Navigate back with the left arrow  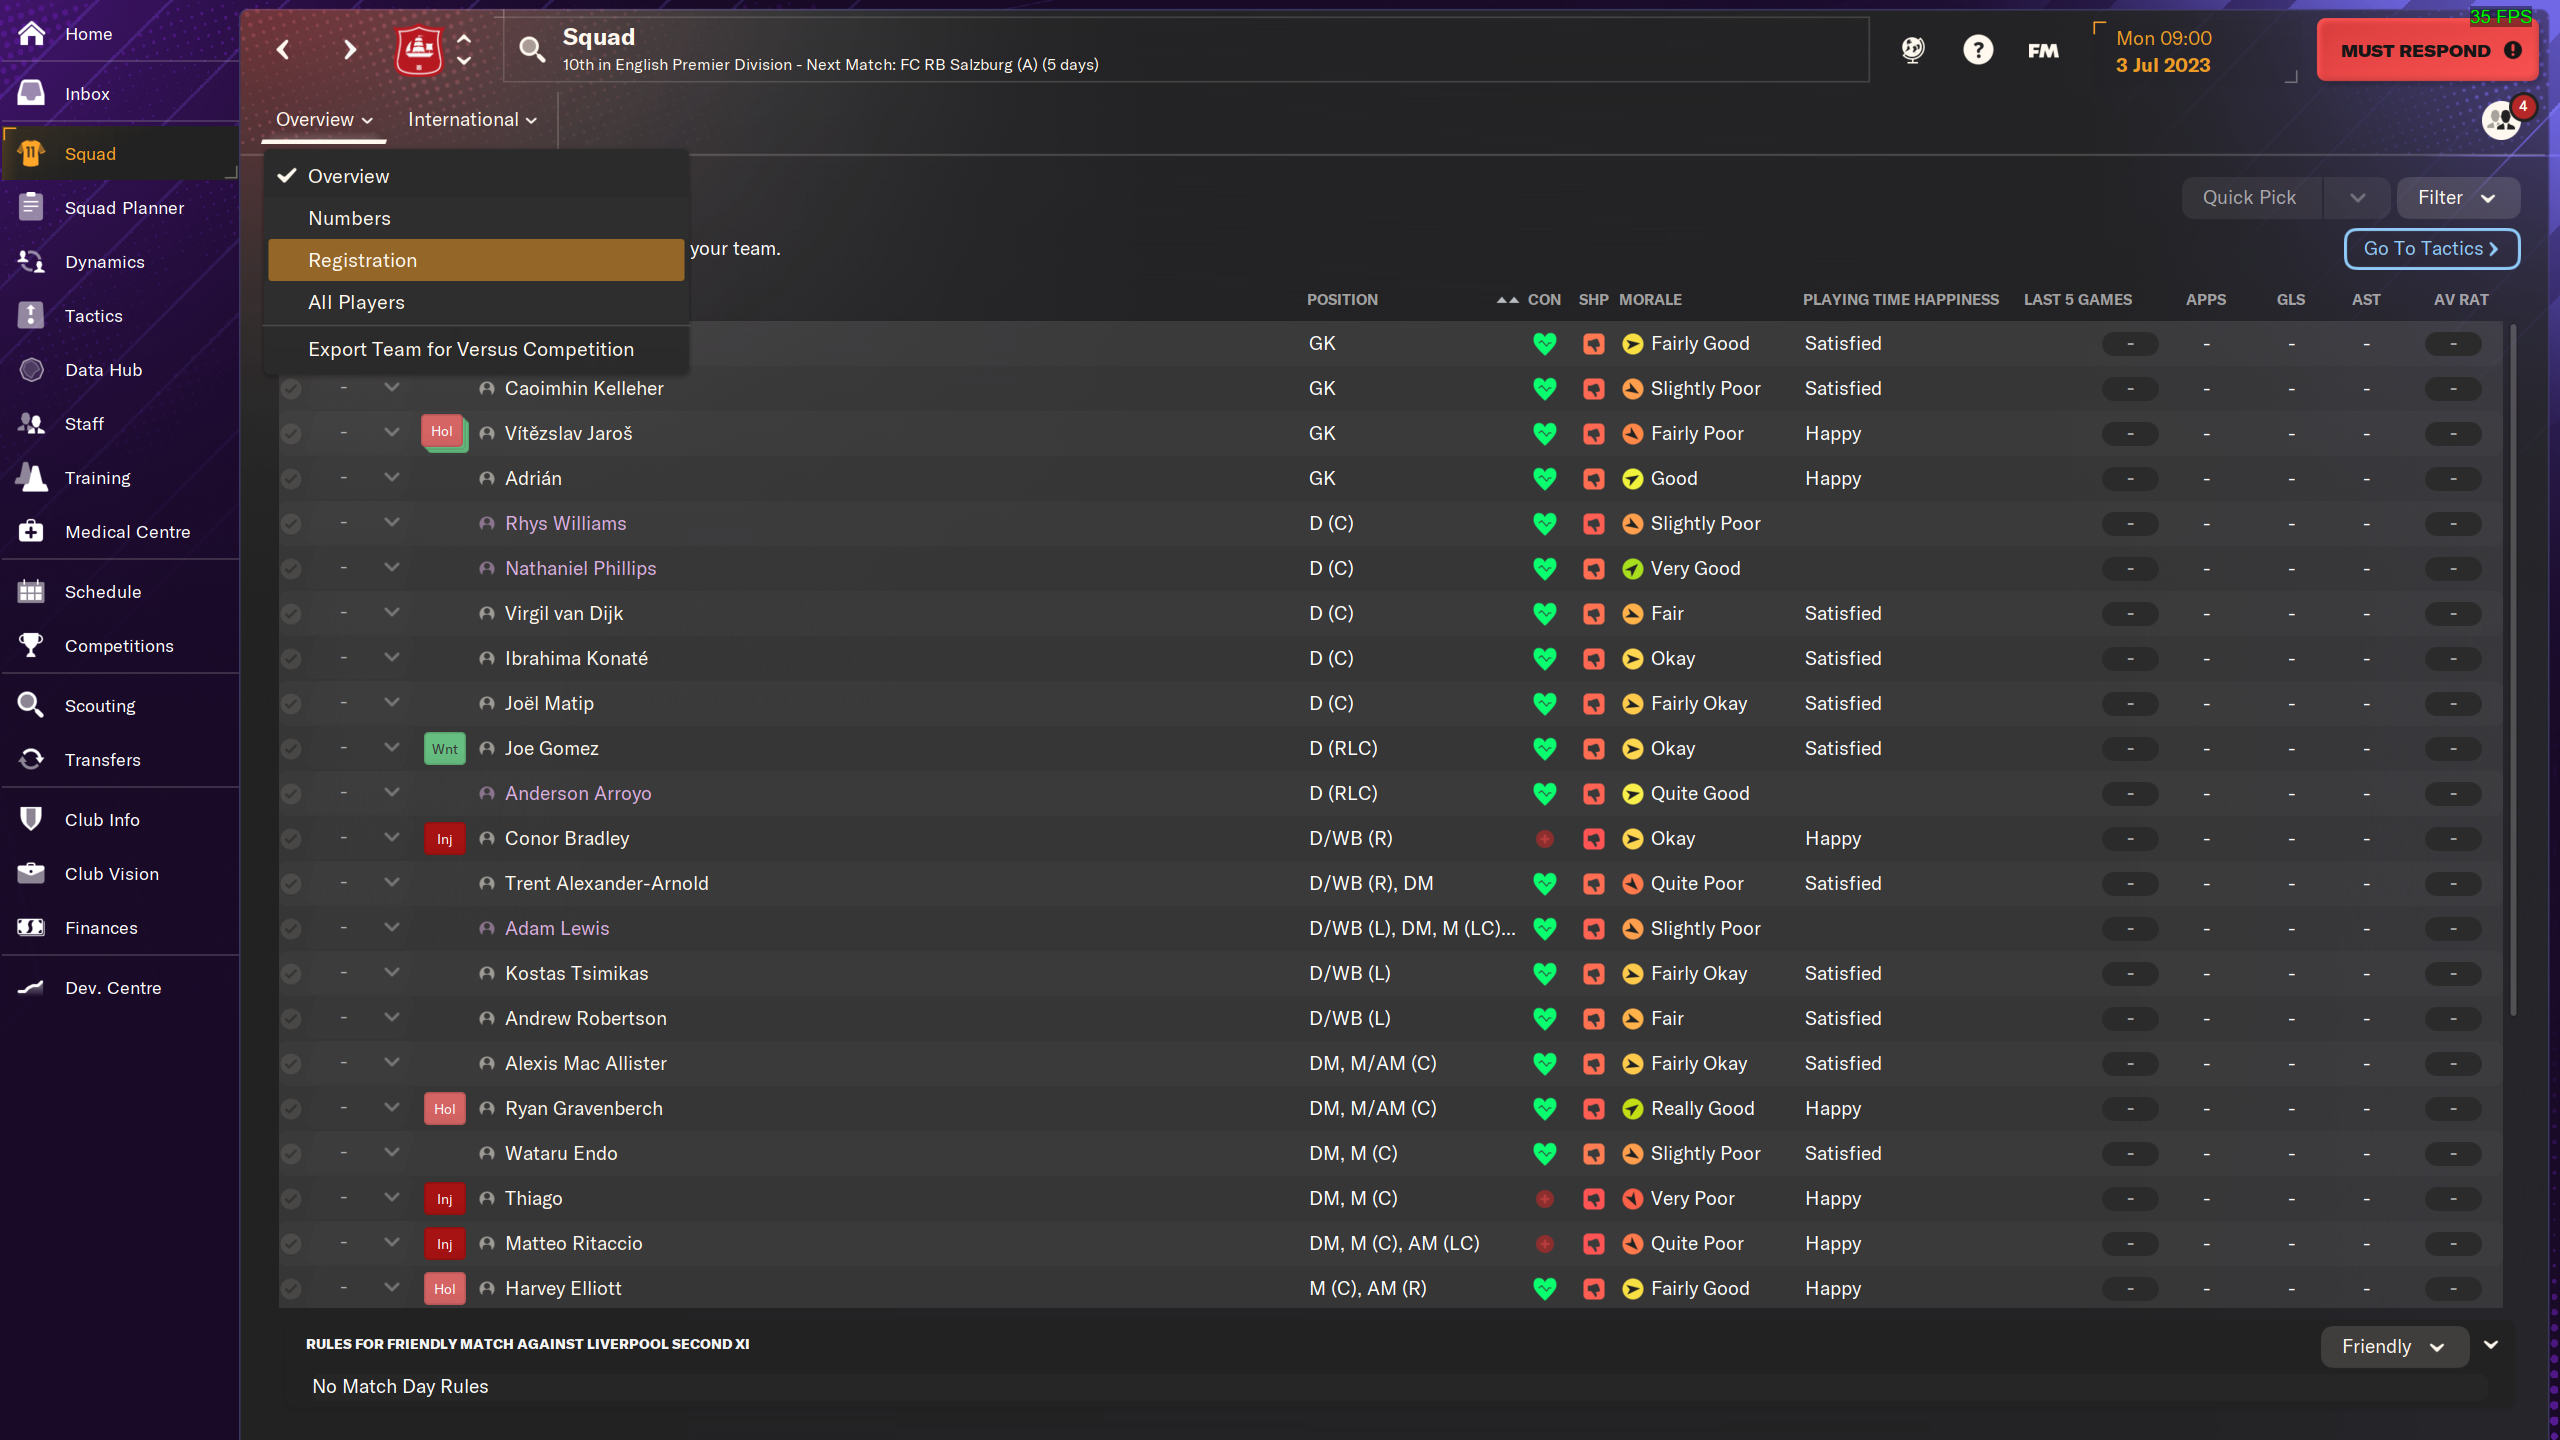[x=284, y=49]
